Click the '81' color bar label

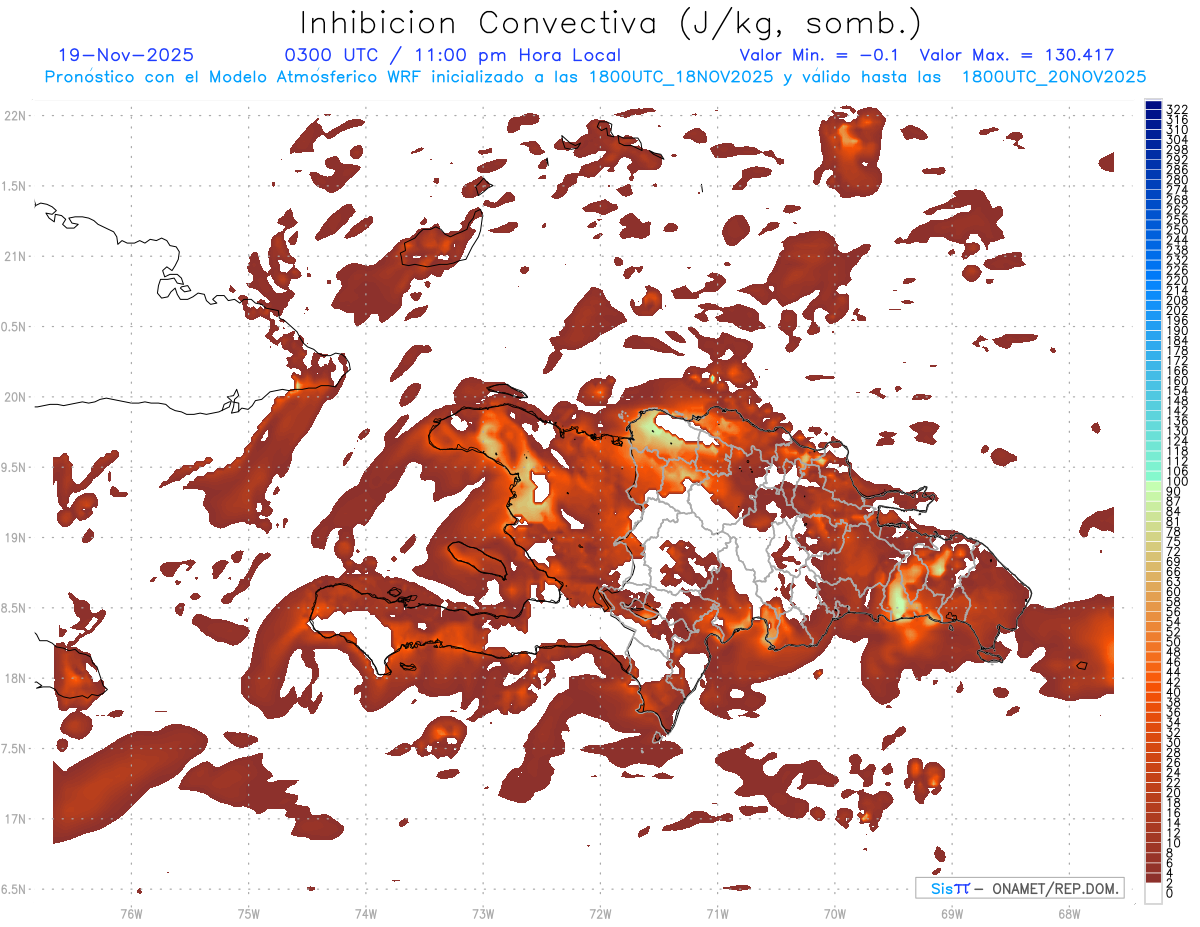click(x=1174, y=522)
